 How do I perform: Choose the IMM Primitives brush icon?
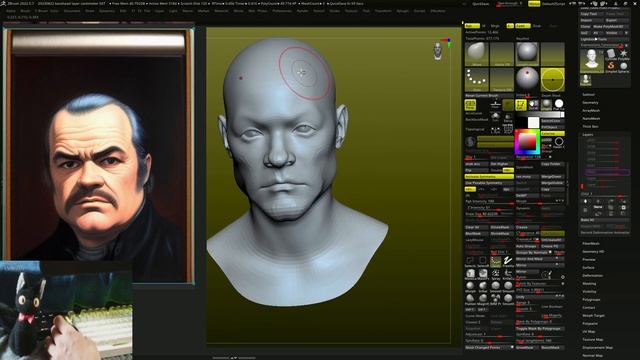pyautogui.click(x=496, y=299)
